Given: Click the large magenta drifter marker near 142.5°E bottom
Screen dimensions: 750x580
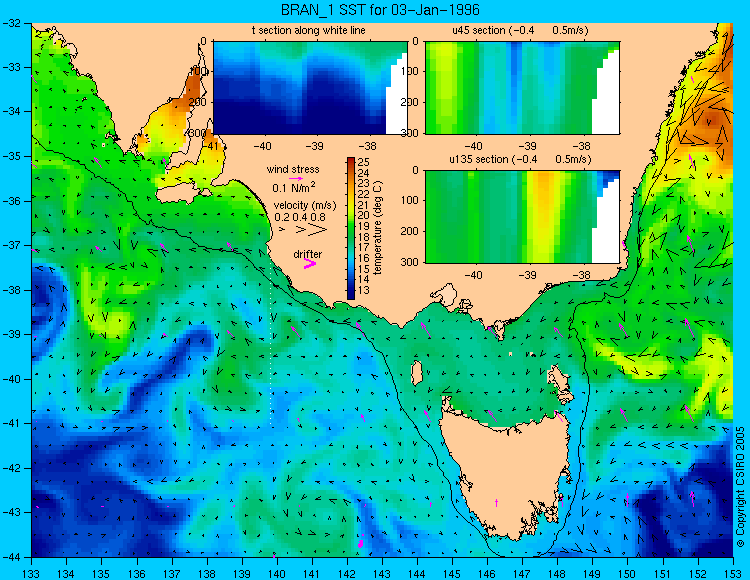Looking at the screenshot, I should 361,543.
